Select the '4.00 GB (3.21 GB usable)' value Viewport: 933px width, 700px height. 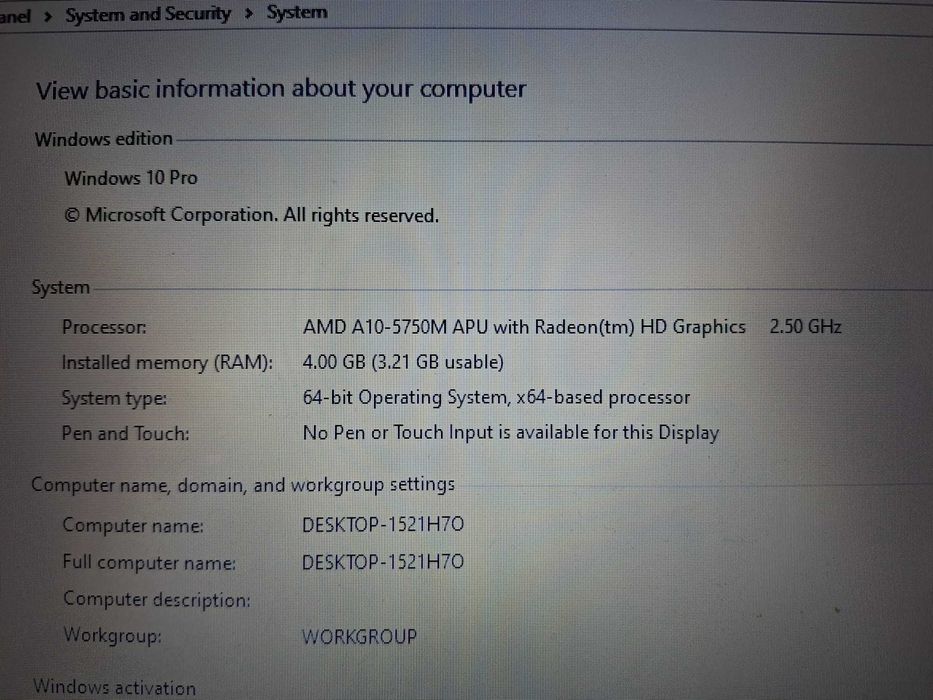(403, 362)
